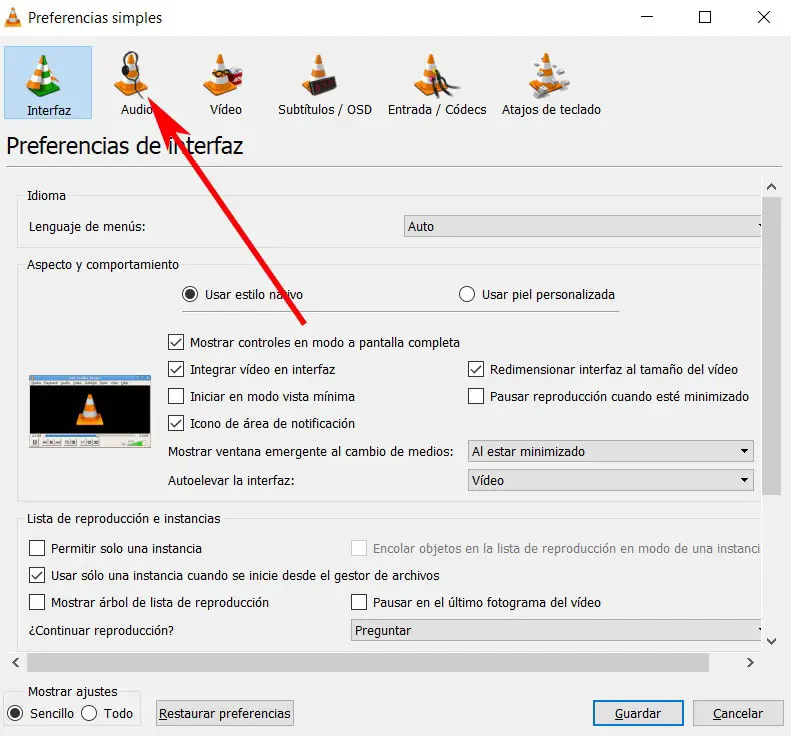The height and width of the screenshot is (736, 791).
Task: Check Permitir solo una instancia
Action: point(37,548)
